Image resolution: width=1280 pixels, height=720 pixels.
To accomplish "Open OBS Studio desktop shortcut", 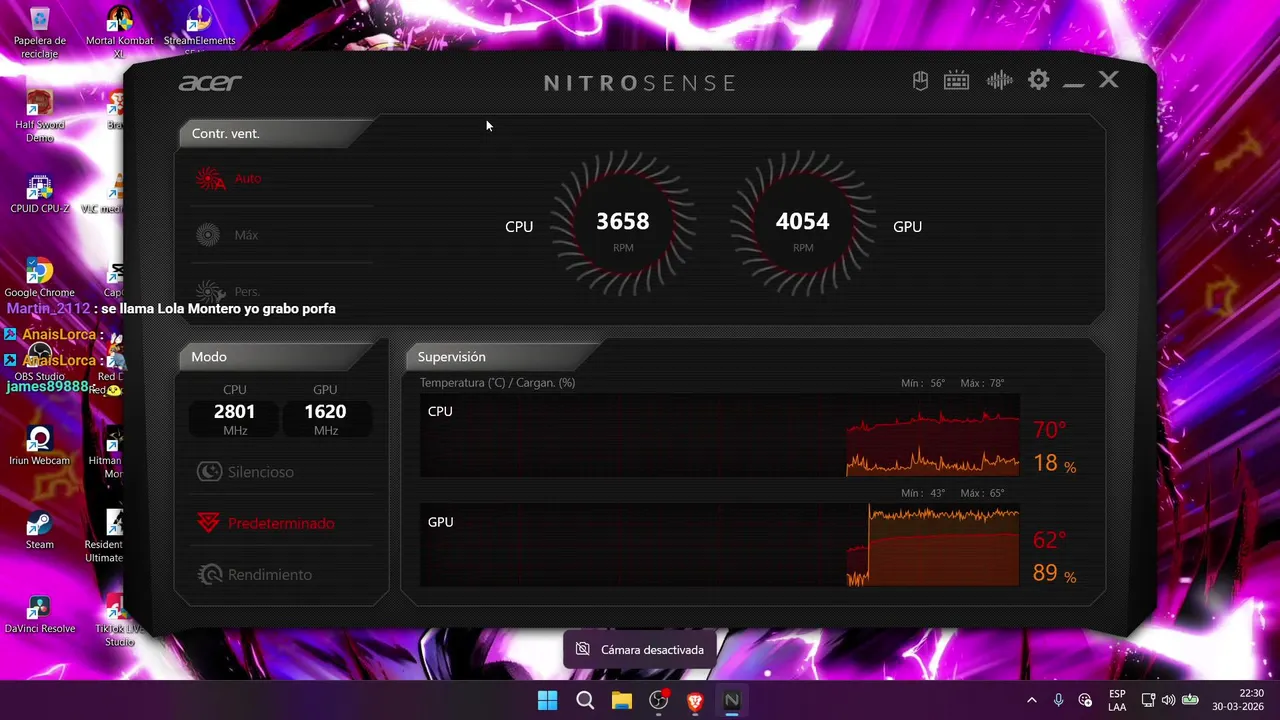I will click(x=40, y=362).
